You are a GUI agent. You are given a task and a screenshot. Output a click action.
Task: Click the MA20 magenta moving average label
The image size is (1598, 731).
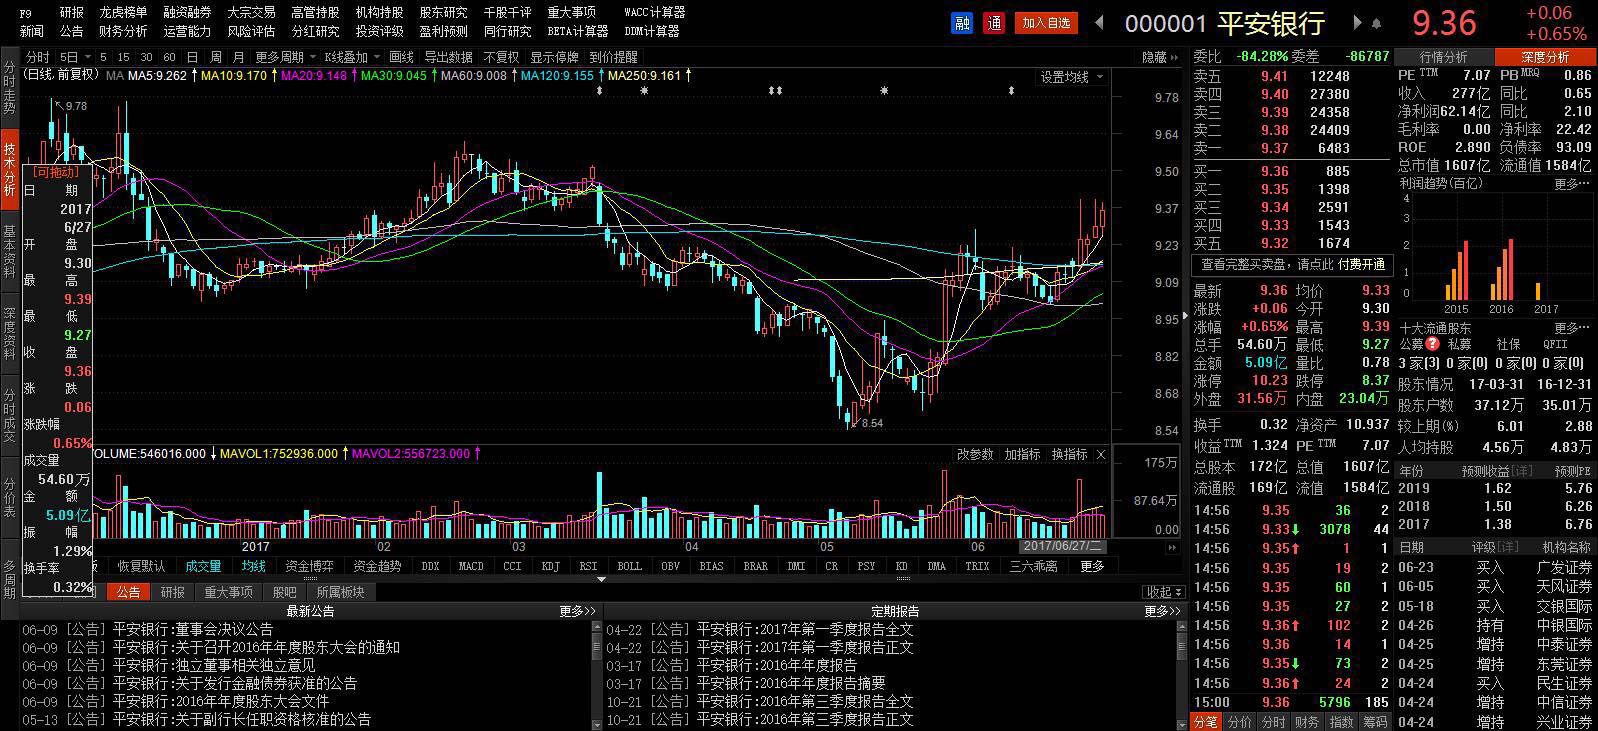(314, 75)
